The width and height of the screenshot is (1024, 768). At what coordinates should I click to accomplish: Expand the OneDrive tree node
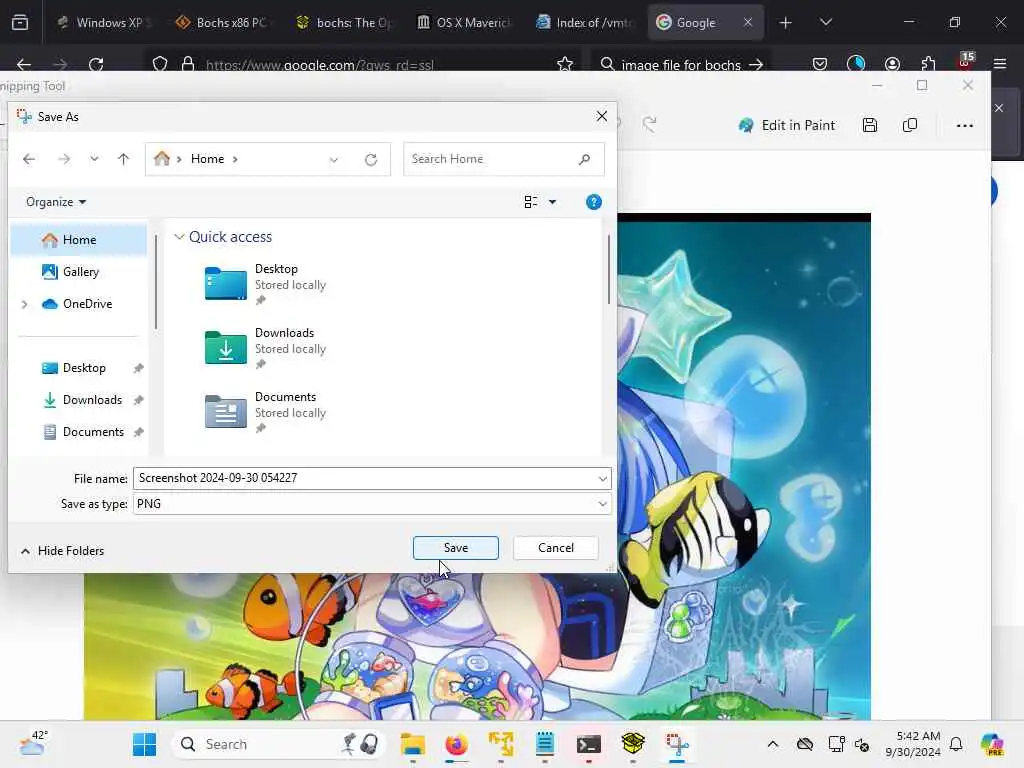pyautogui.click(x=24, y=304)
